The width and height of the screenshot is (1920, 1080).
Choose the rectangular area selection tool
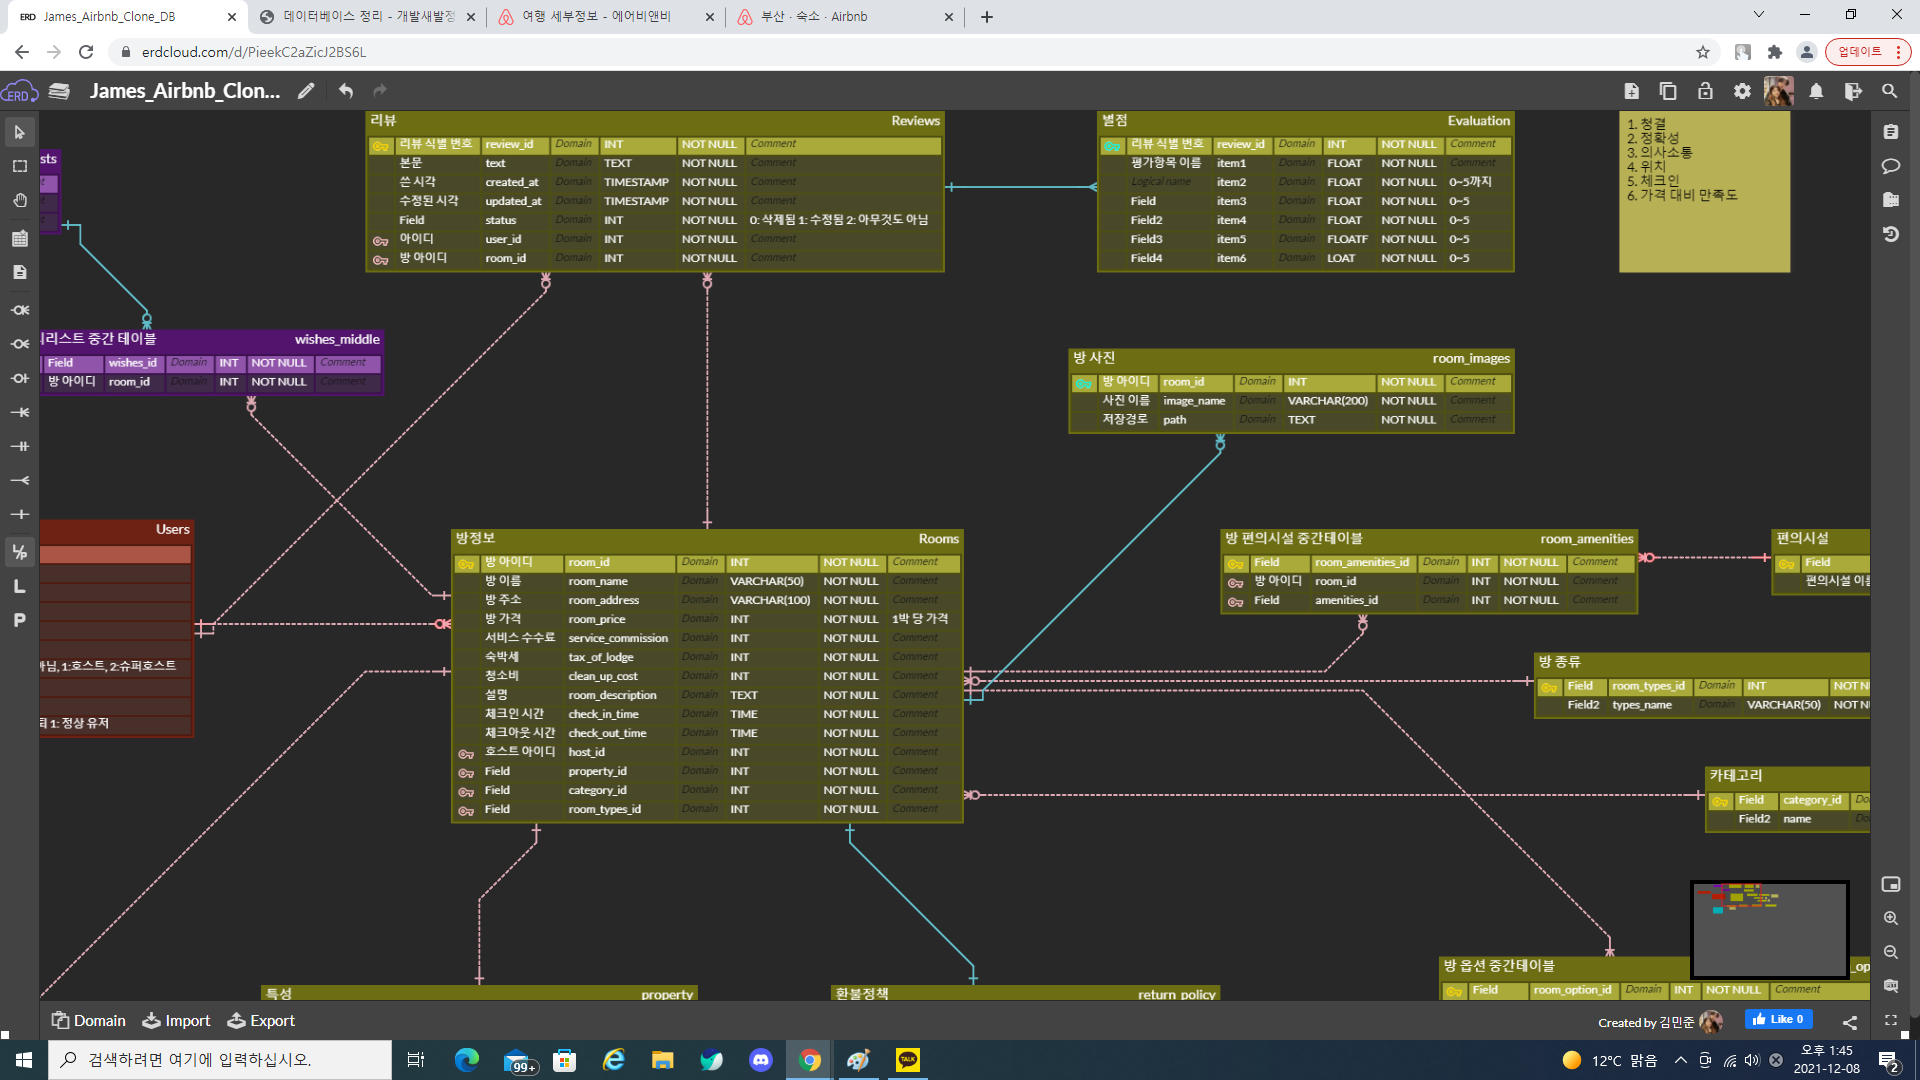(19, 166)
